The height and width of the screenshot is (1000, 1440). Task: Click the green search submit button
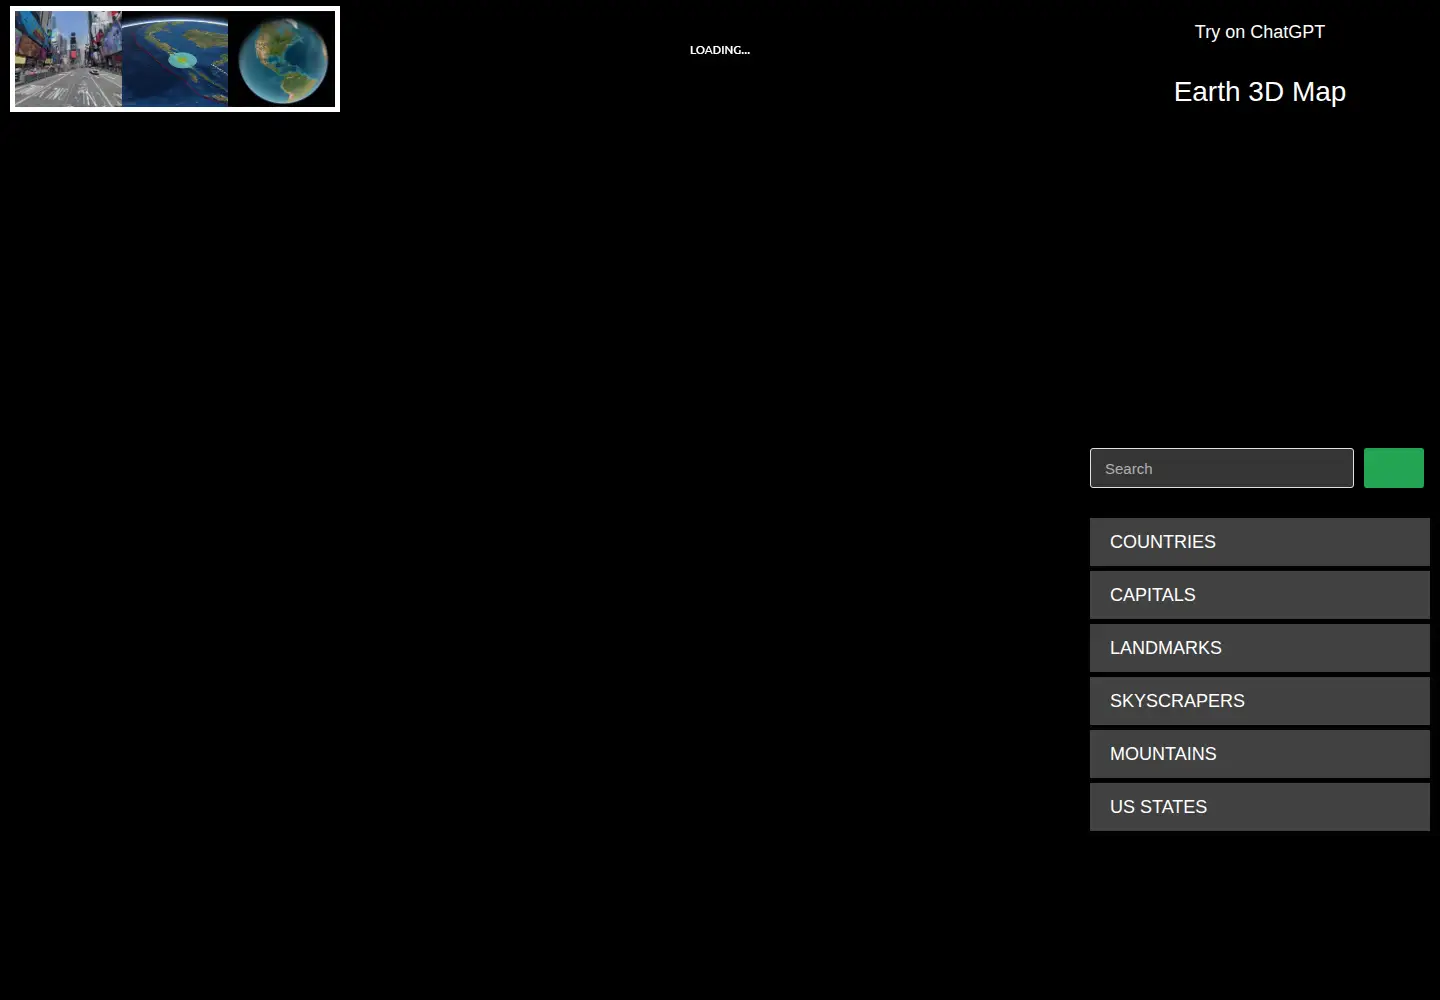(x=1393, y=468)
